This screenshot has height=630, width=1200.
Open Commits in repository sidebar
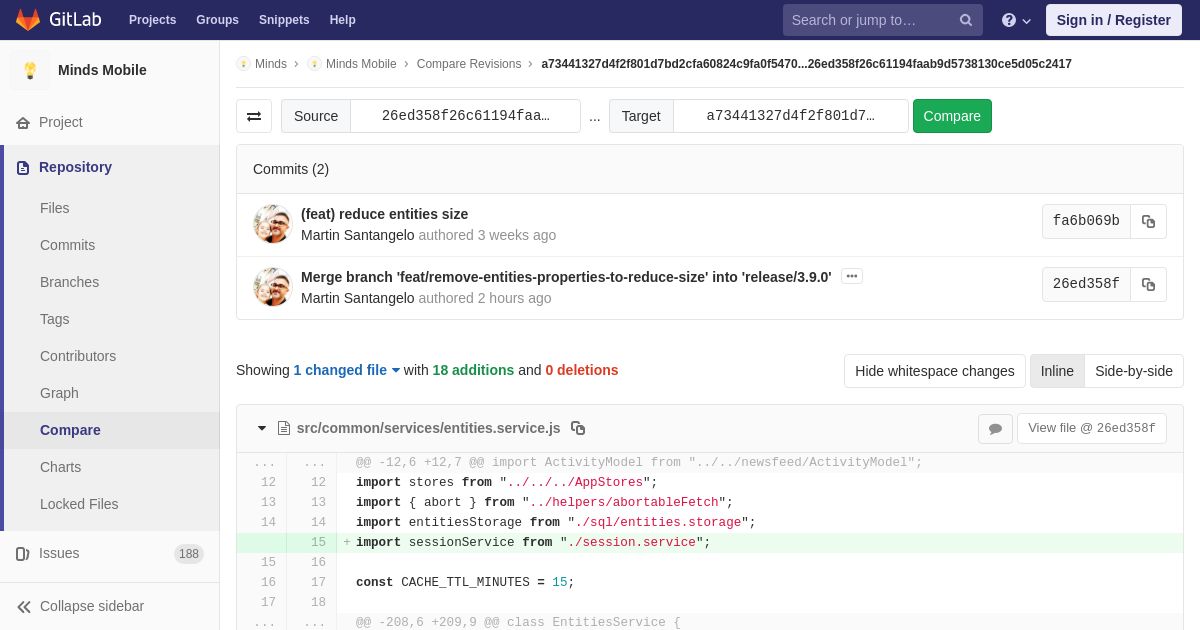[x=67, y=245]
